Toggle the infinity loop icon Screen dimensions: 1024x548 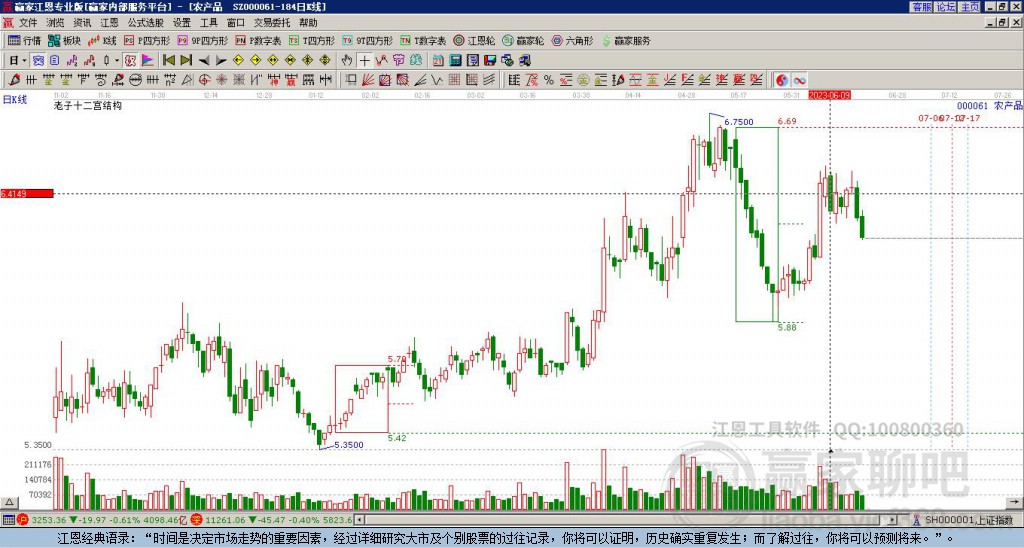coord(799,80)
